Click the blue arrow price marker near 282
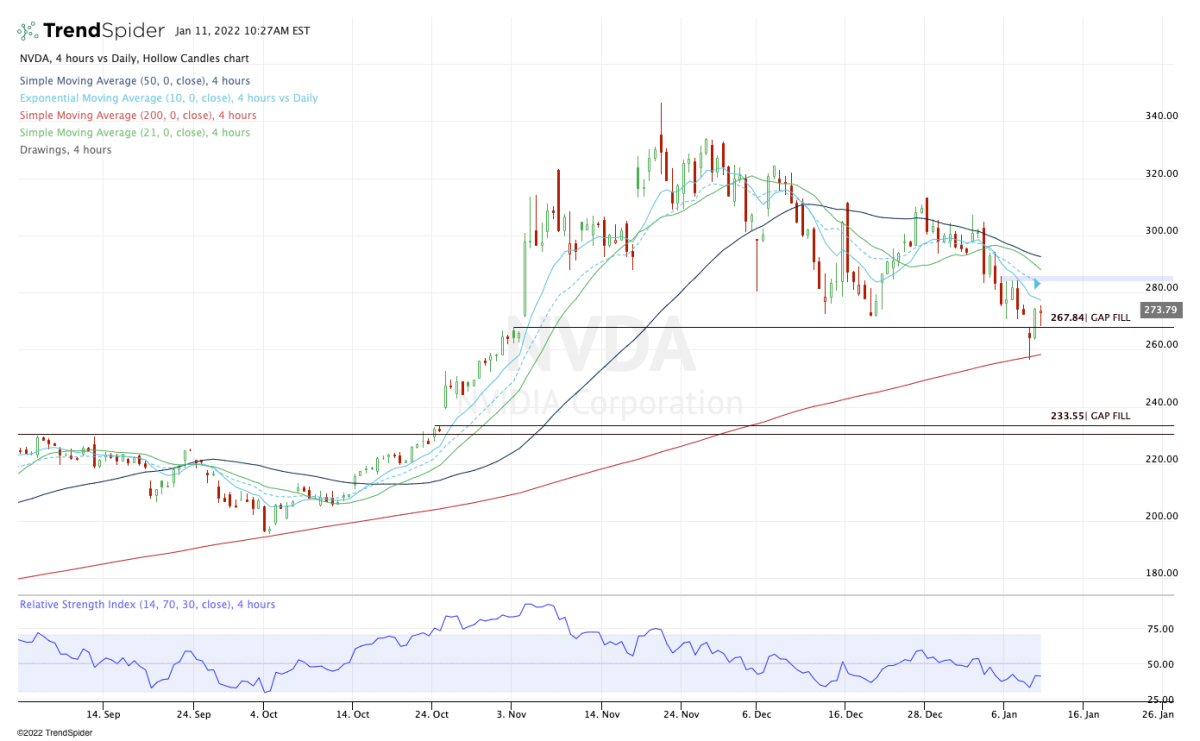This screenshot has height=741, width=1200. (x=1037, y=284)
